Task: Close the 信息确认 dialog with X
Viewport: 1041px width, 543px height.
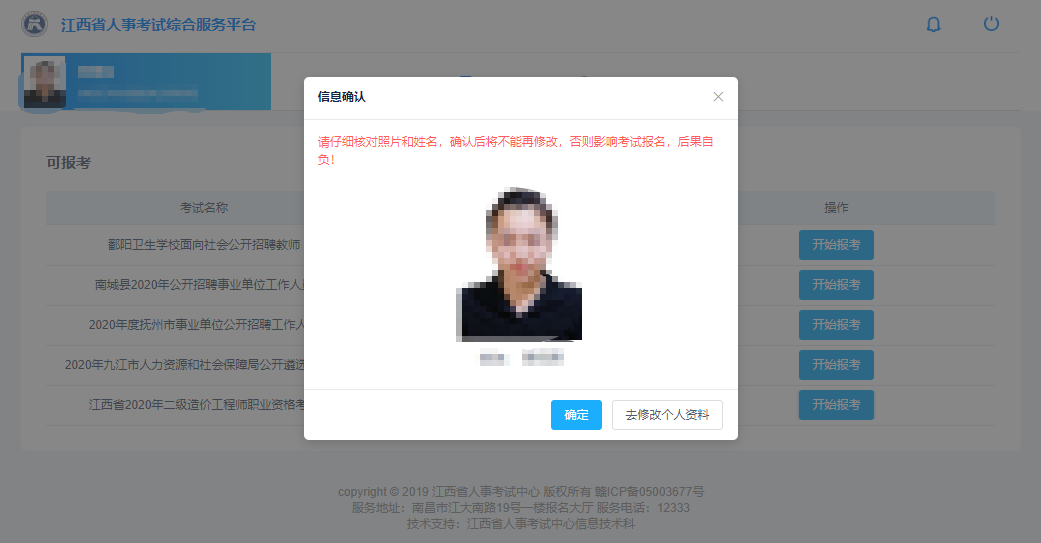Action: pyautogui.click(x=718, y=97)
